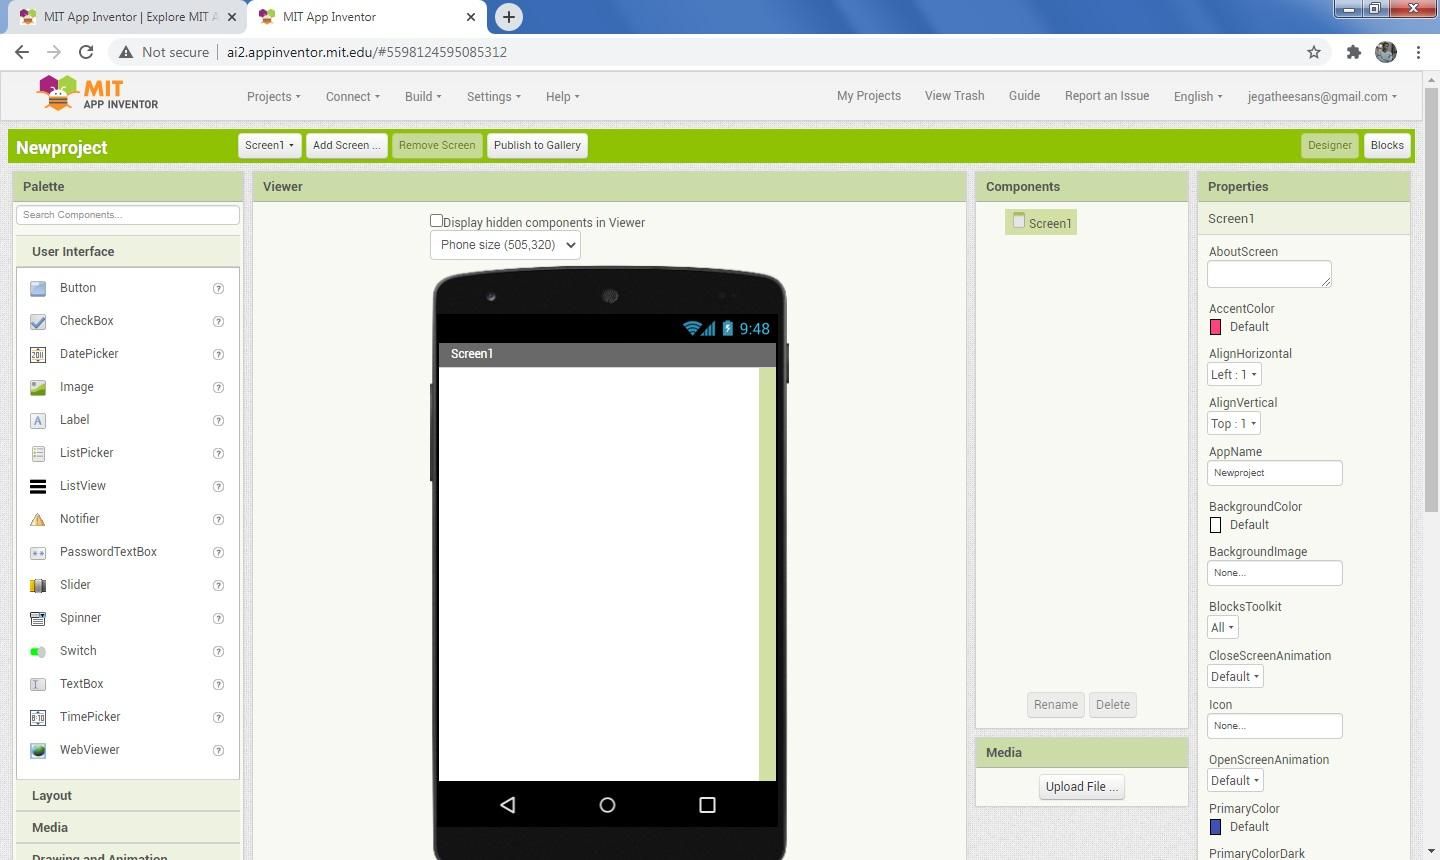The image size is (1440, 860).
Task: Enable Display hidden components in Viewer
Action: [x=437, y=220]
